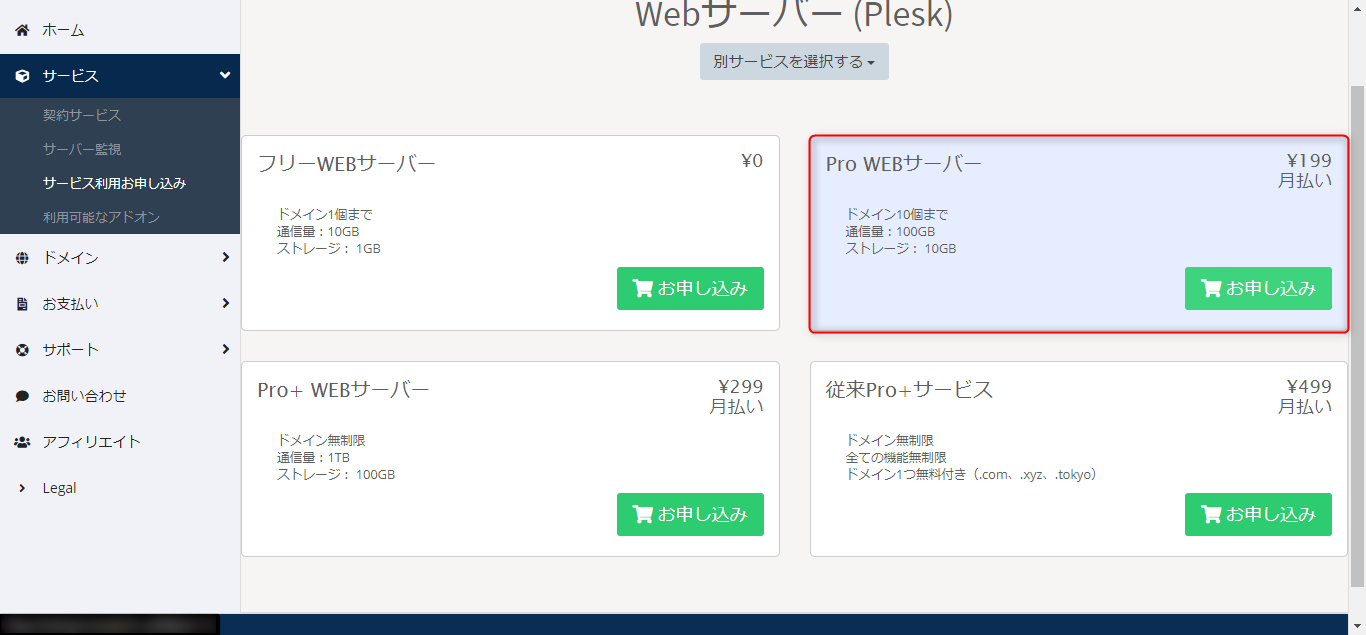Apply for Pro+ WEBサーバー plan
Screen dimensions: 1366x635
click(690, 514)
